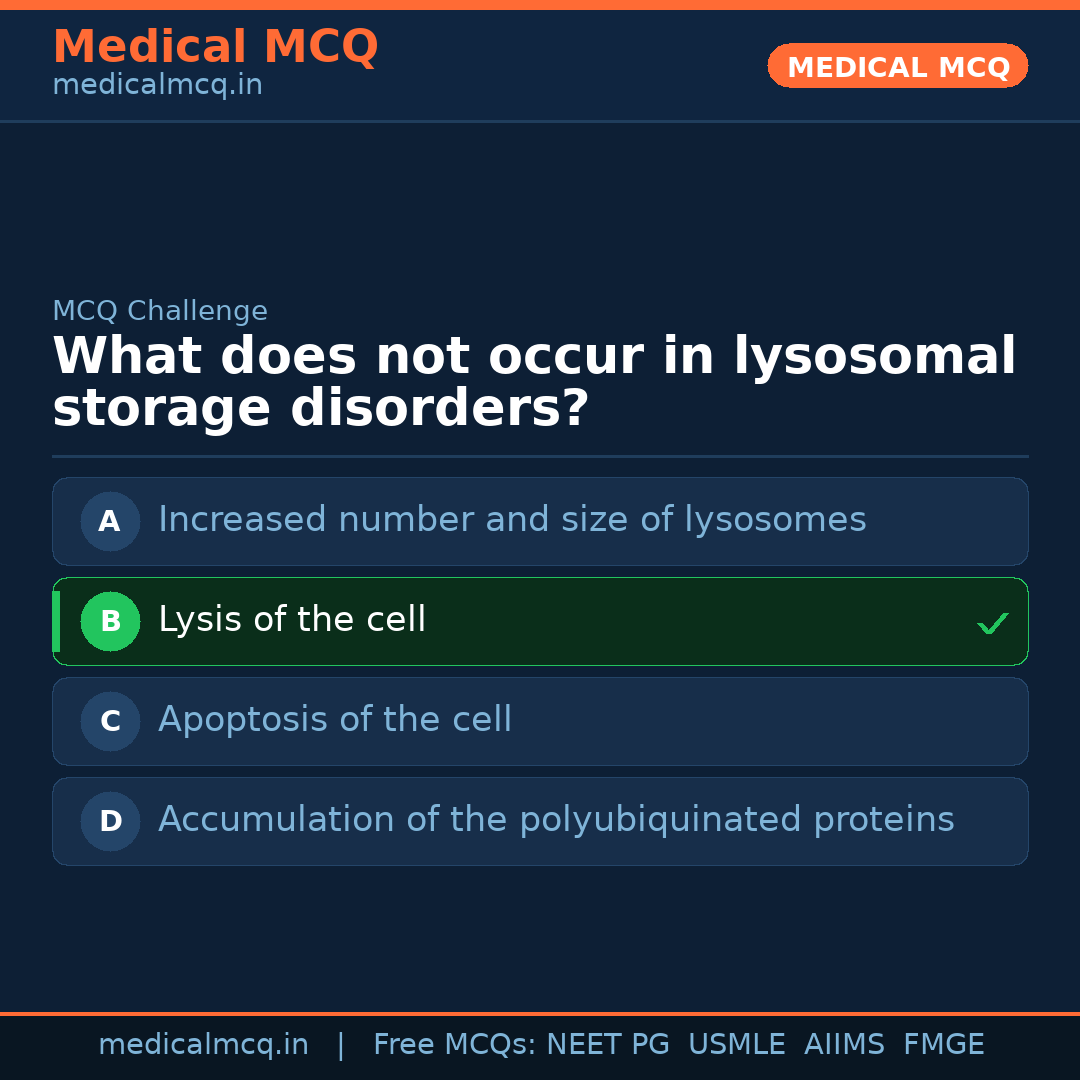Select answer 'Increased number and size of lysosomes'

512,520
